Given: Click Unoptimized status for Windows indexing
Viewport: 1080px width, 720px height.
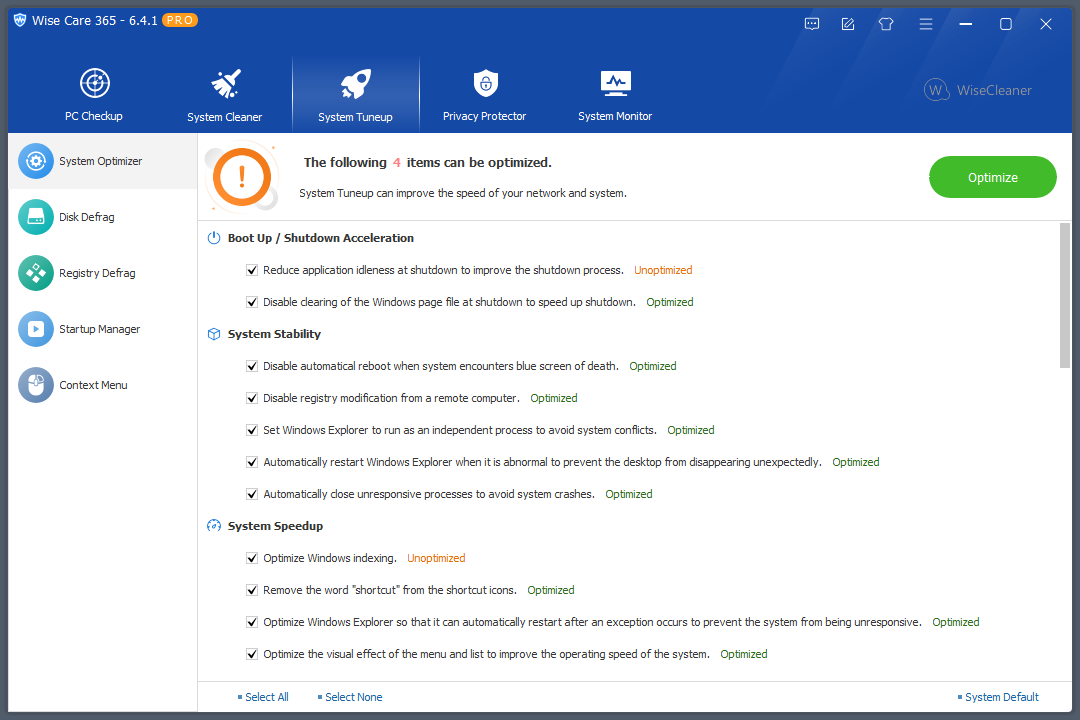Looking at the screenshot, I should point(436,558).
